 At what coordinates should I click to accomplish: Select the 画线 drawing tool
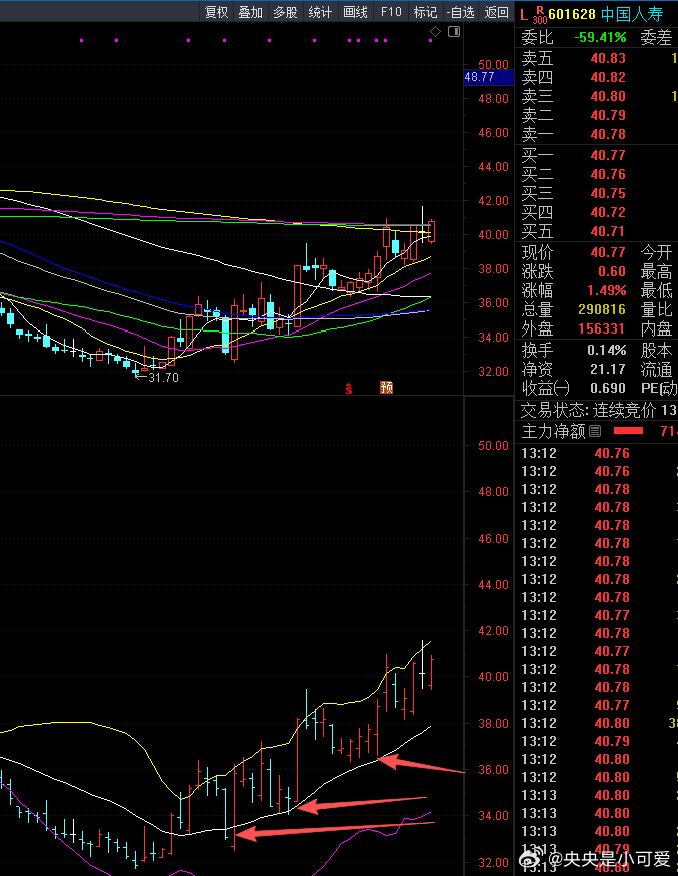[355, 12]
